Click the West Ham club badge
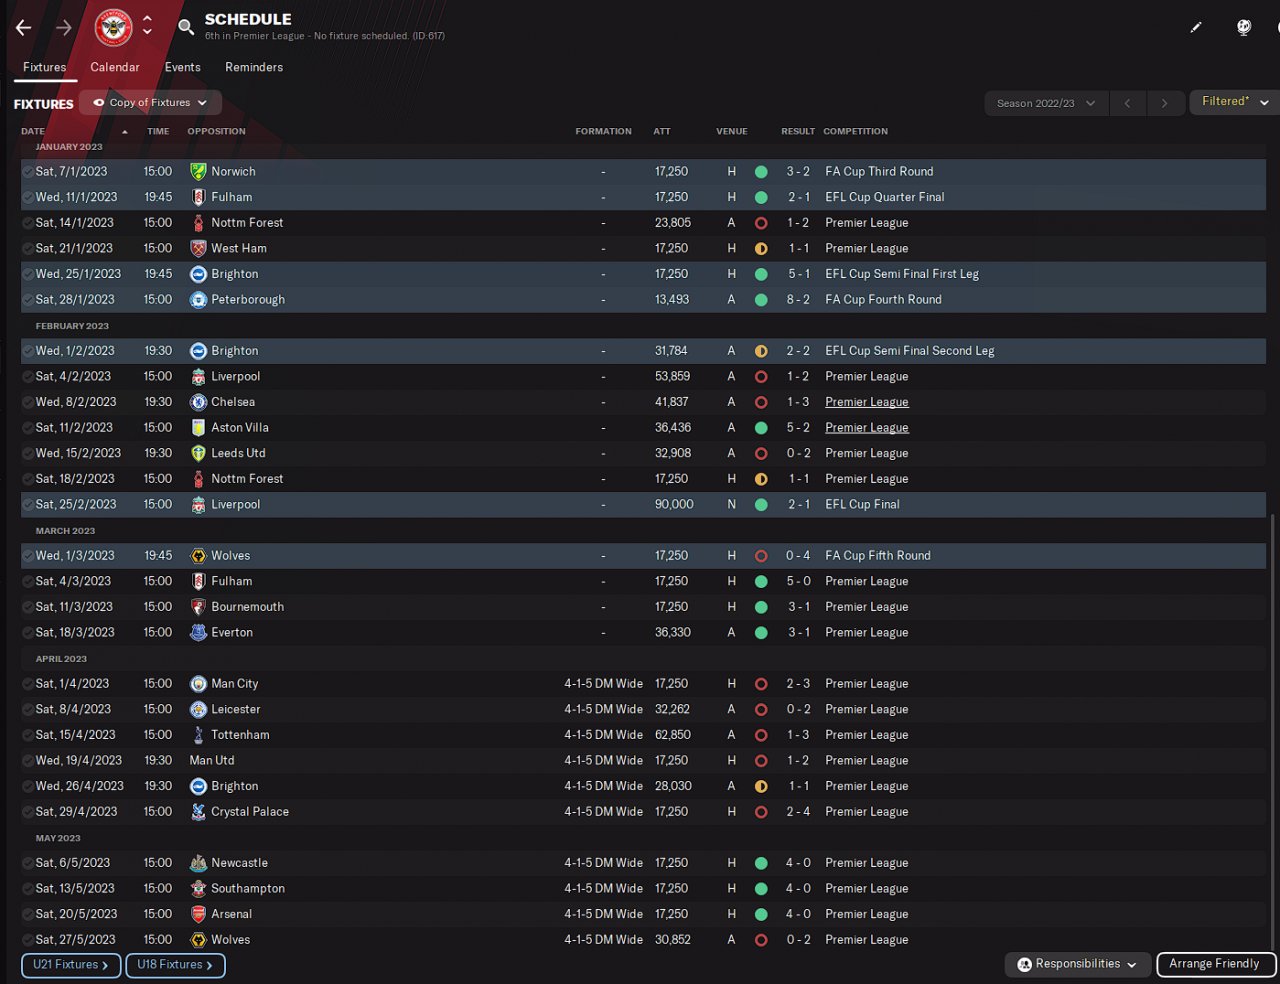Screen dimensions: 1280x984 (198, 249)
